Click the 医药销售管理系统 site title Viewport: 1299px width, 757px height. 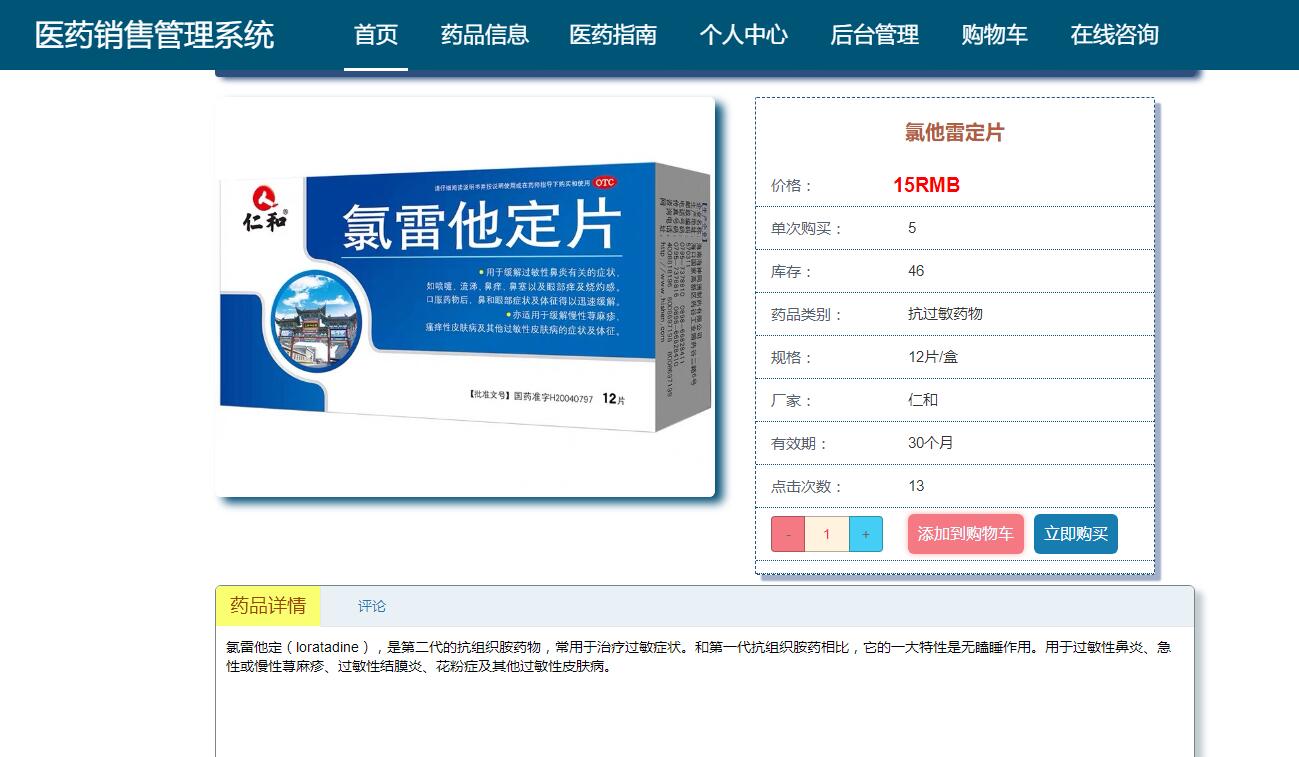pos(154,35)
